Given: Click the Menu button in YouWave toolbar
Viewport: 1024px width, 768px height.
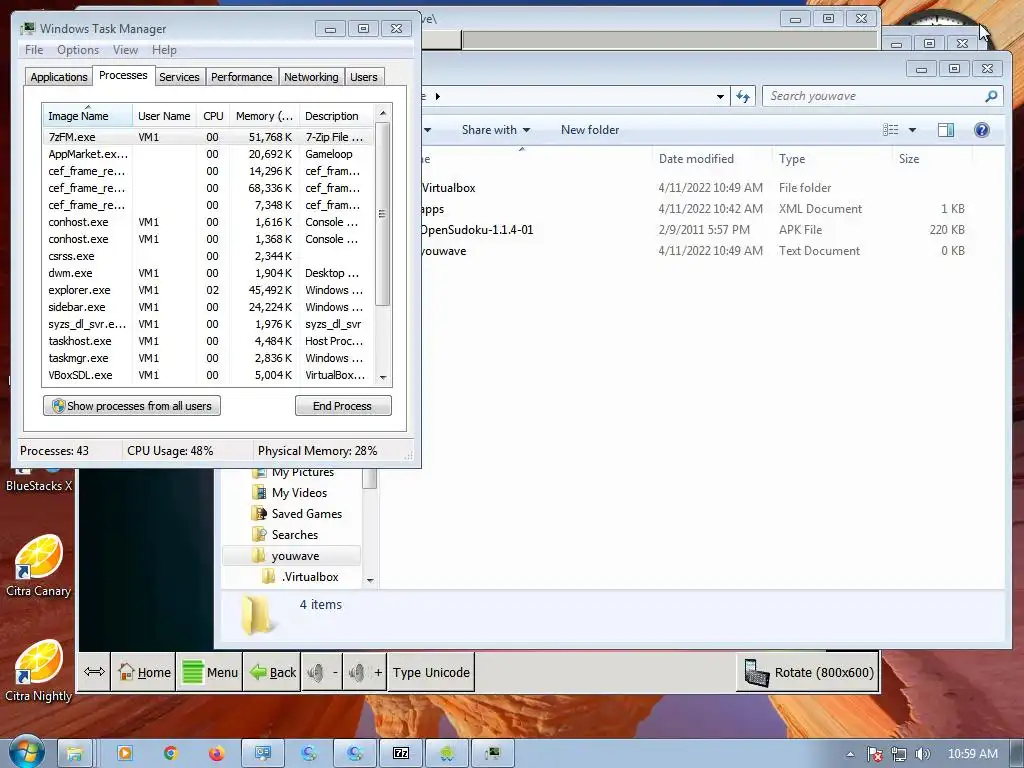Looking at the screenshot, I should (x=210, y=672).
